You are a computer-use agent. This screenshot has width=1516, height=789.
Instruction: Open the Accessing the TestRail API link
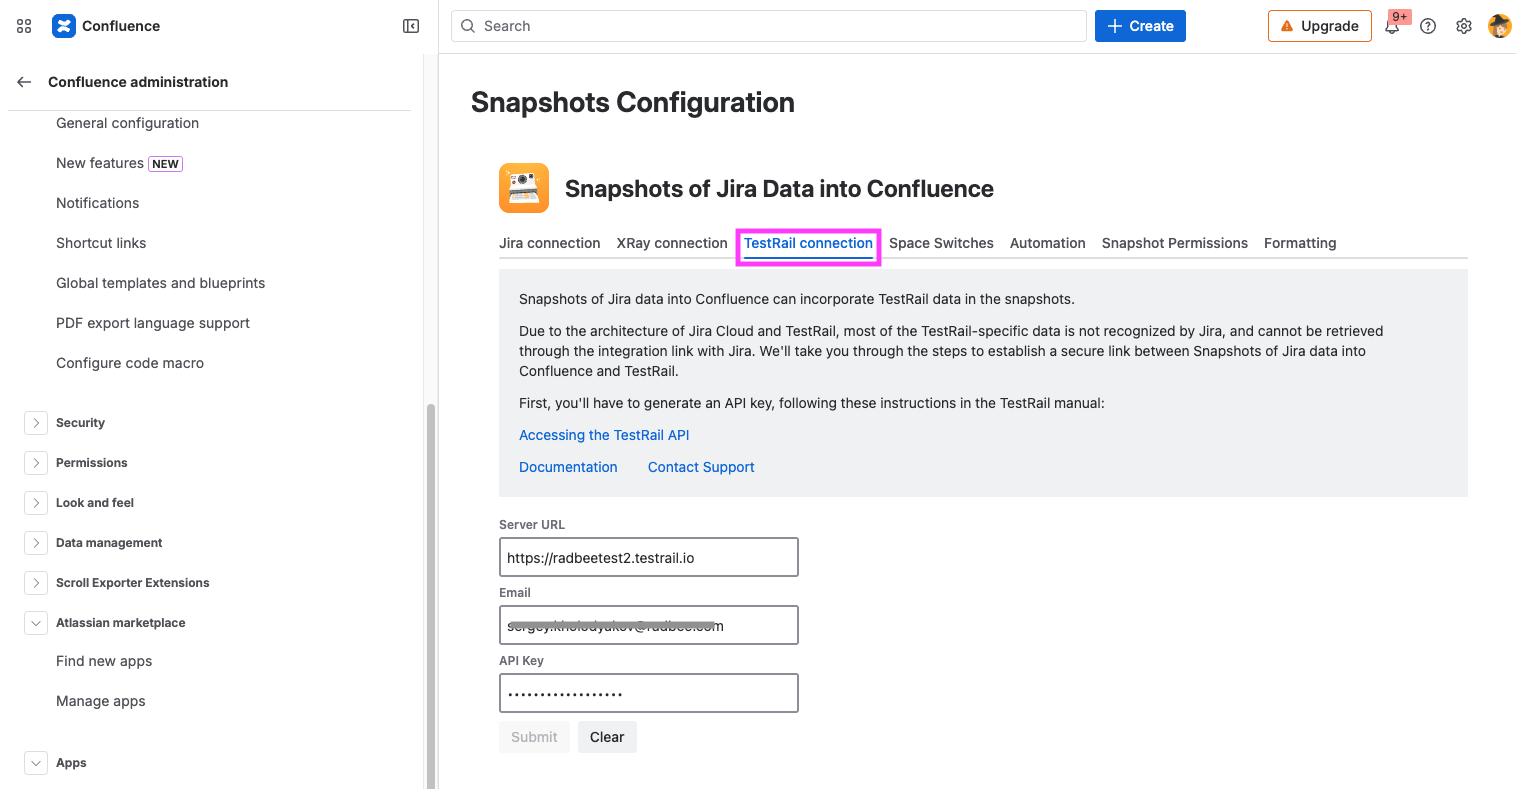point(604,435)
